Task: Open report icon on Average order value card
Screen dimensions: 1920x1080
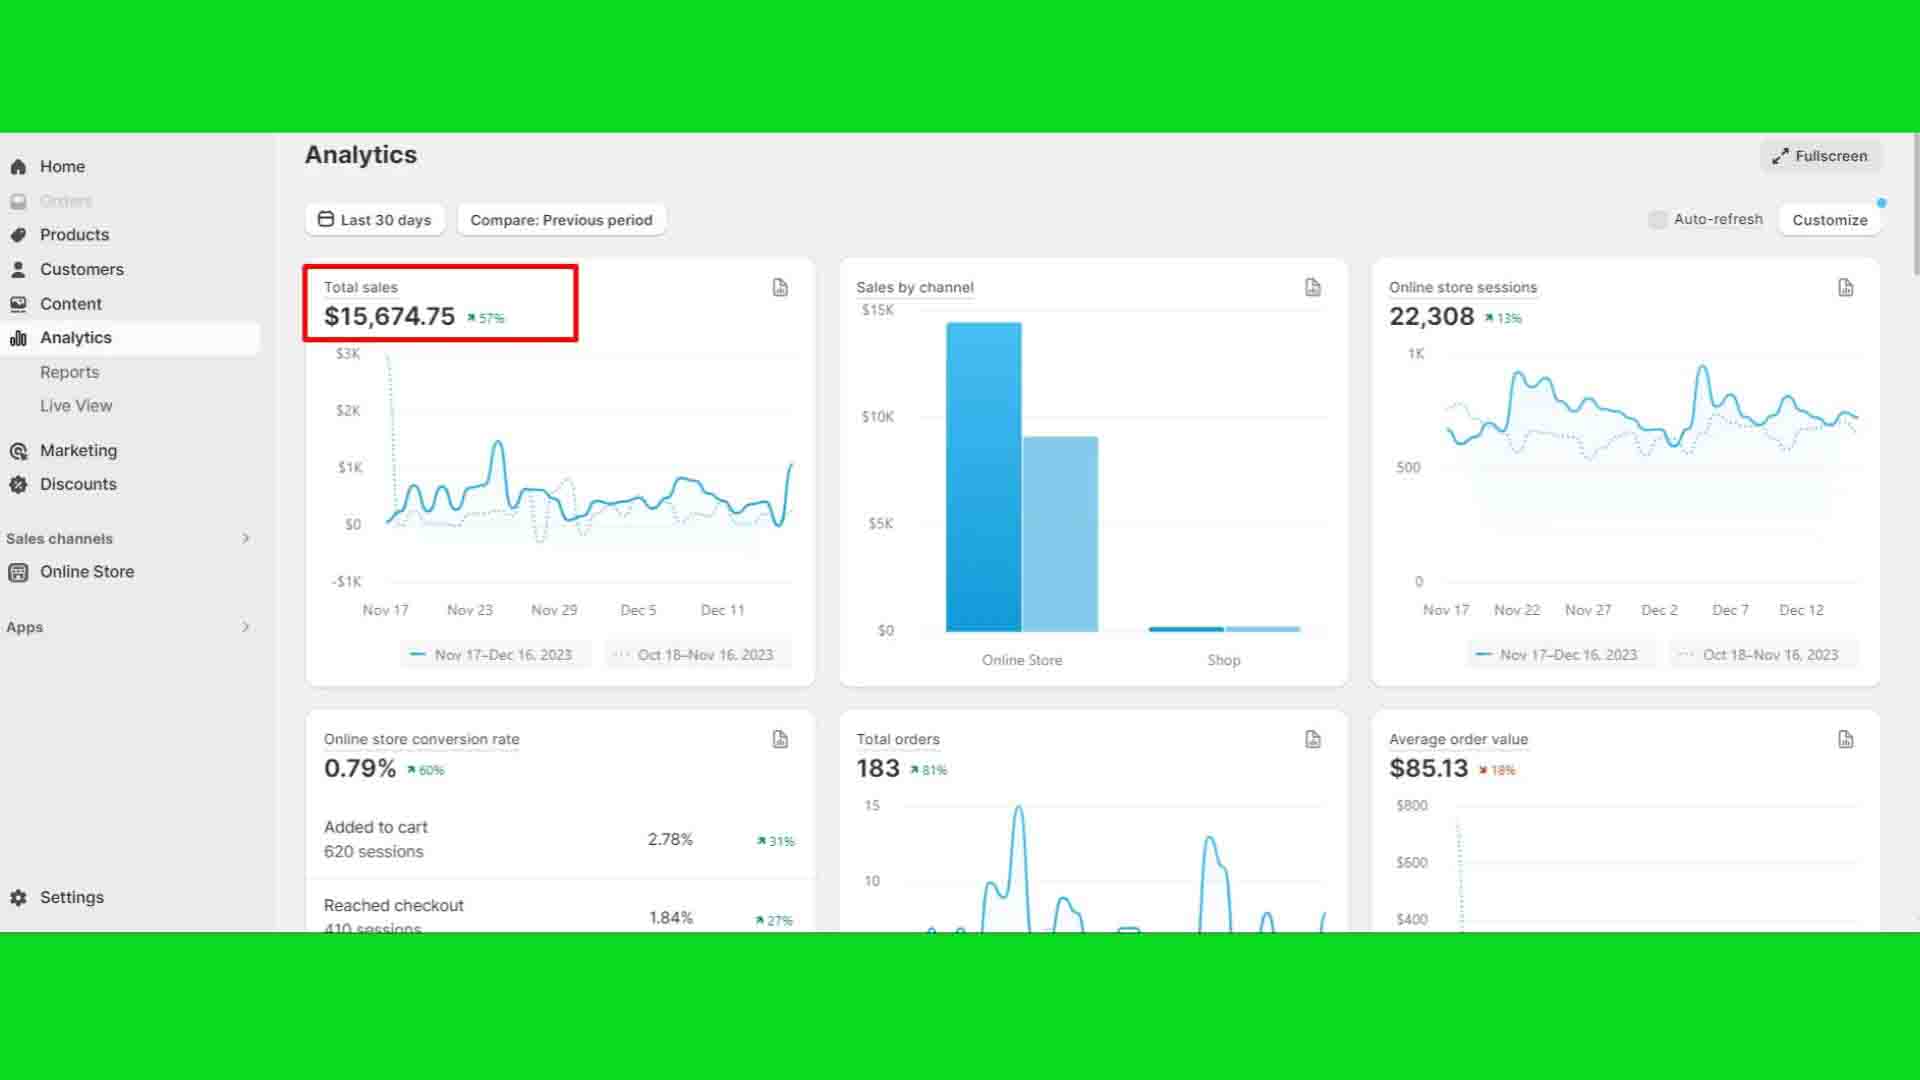Action: pos(1846,740)
